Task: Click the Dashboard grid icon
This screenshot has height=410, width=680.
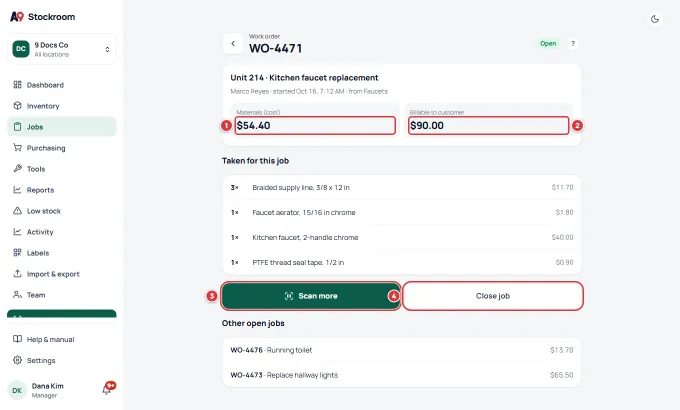Action: coord(17,85)
